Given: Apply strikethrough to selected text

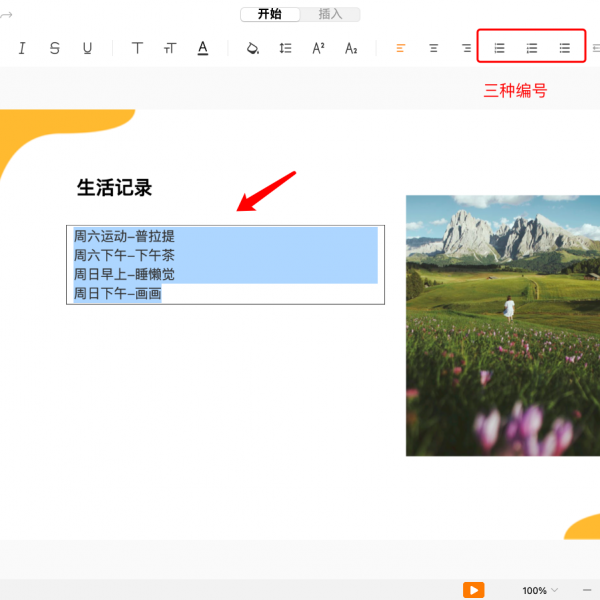Looking at the screenshot, I should click(x=54, y=48).
